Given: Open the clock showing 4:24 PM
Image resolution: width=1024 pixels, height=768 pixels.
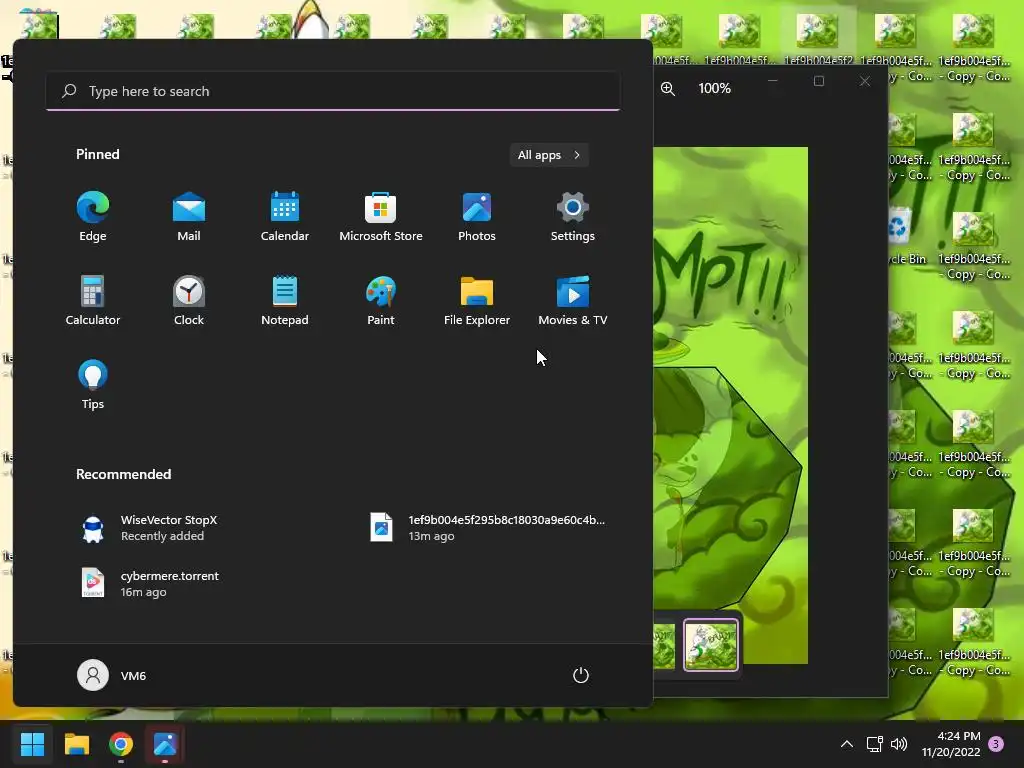Looking at the screenshot, I should (951, 744).
